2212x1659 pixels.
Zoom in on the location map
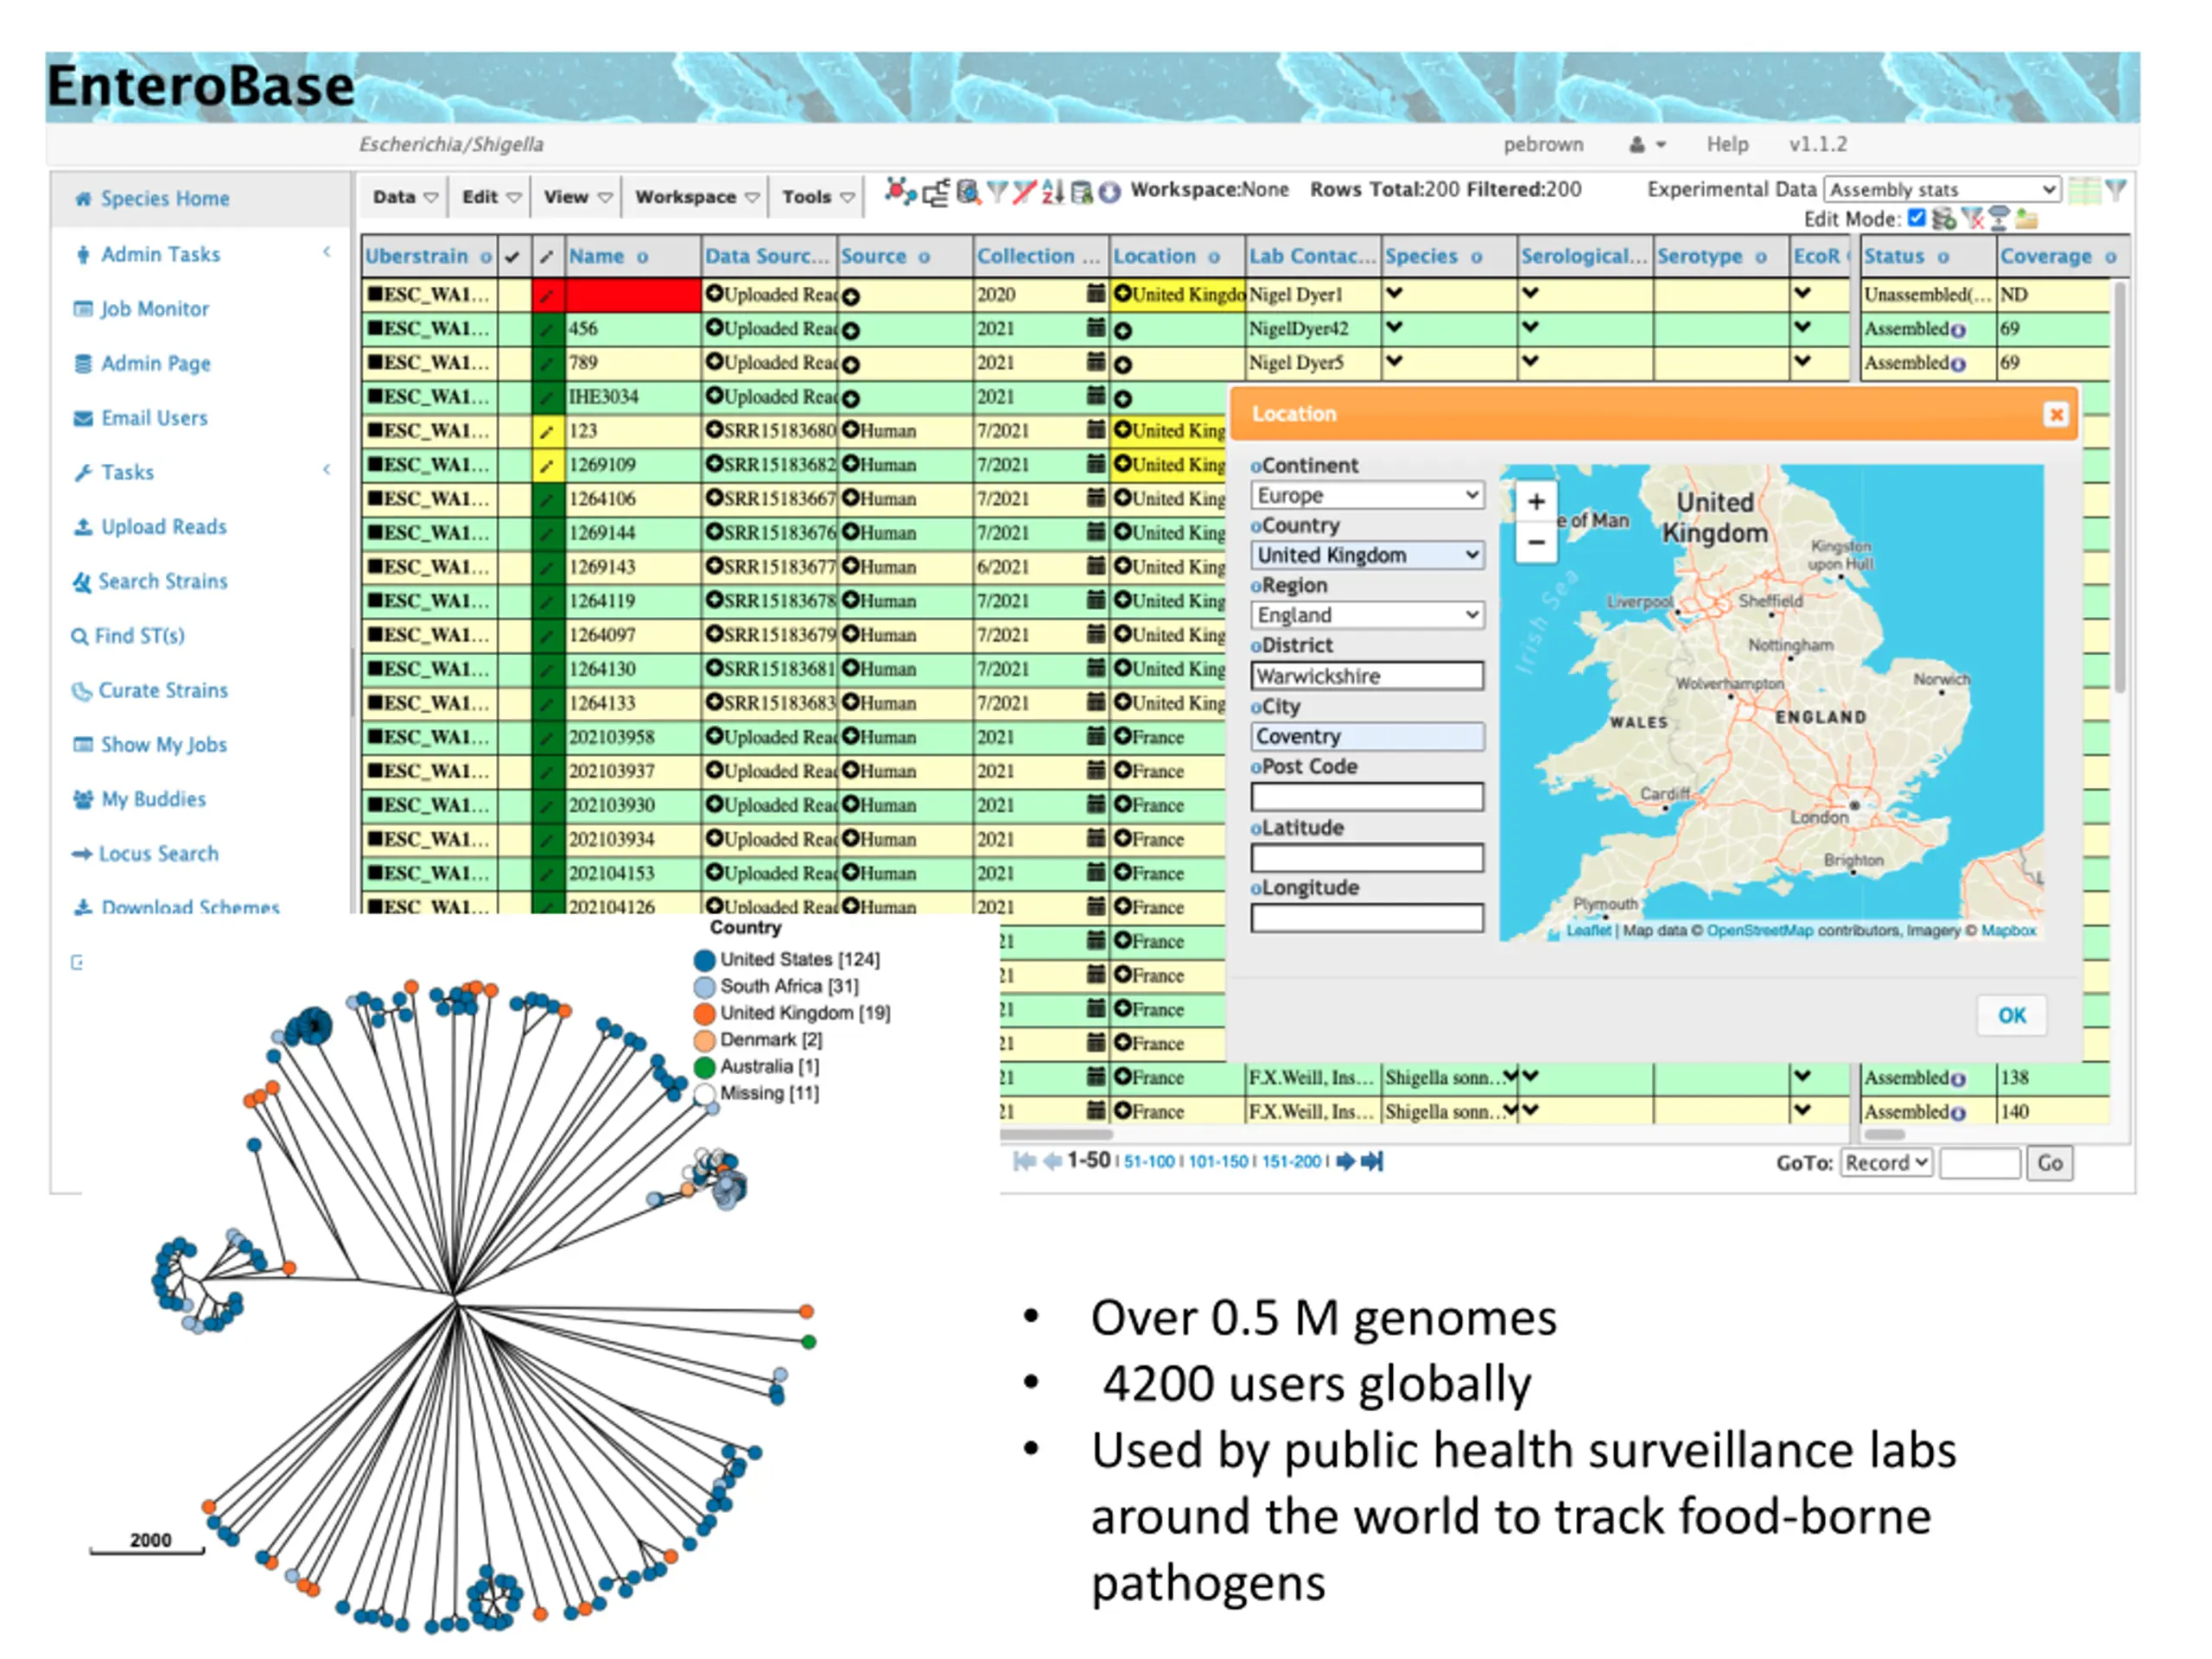pyautogui.click(x=1536, y=502)
